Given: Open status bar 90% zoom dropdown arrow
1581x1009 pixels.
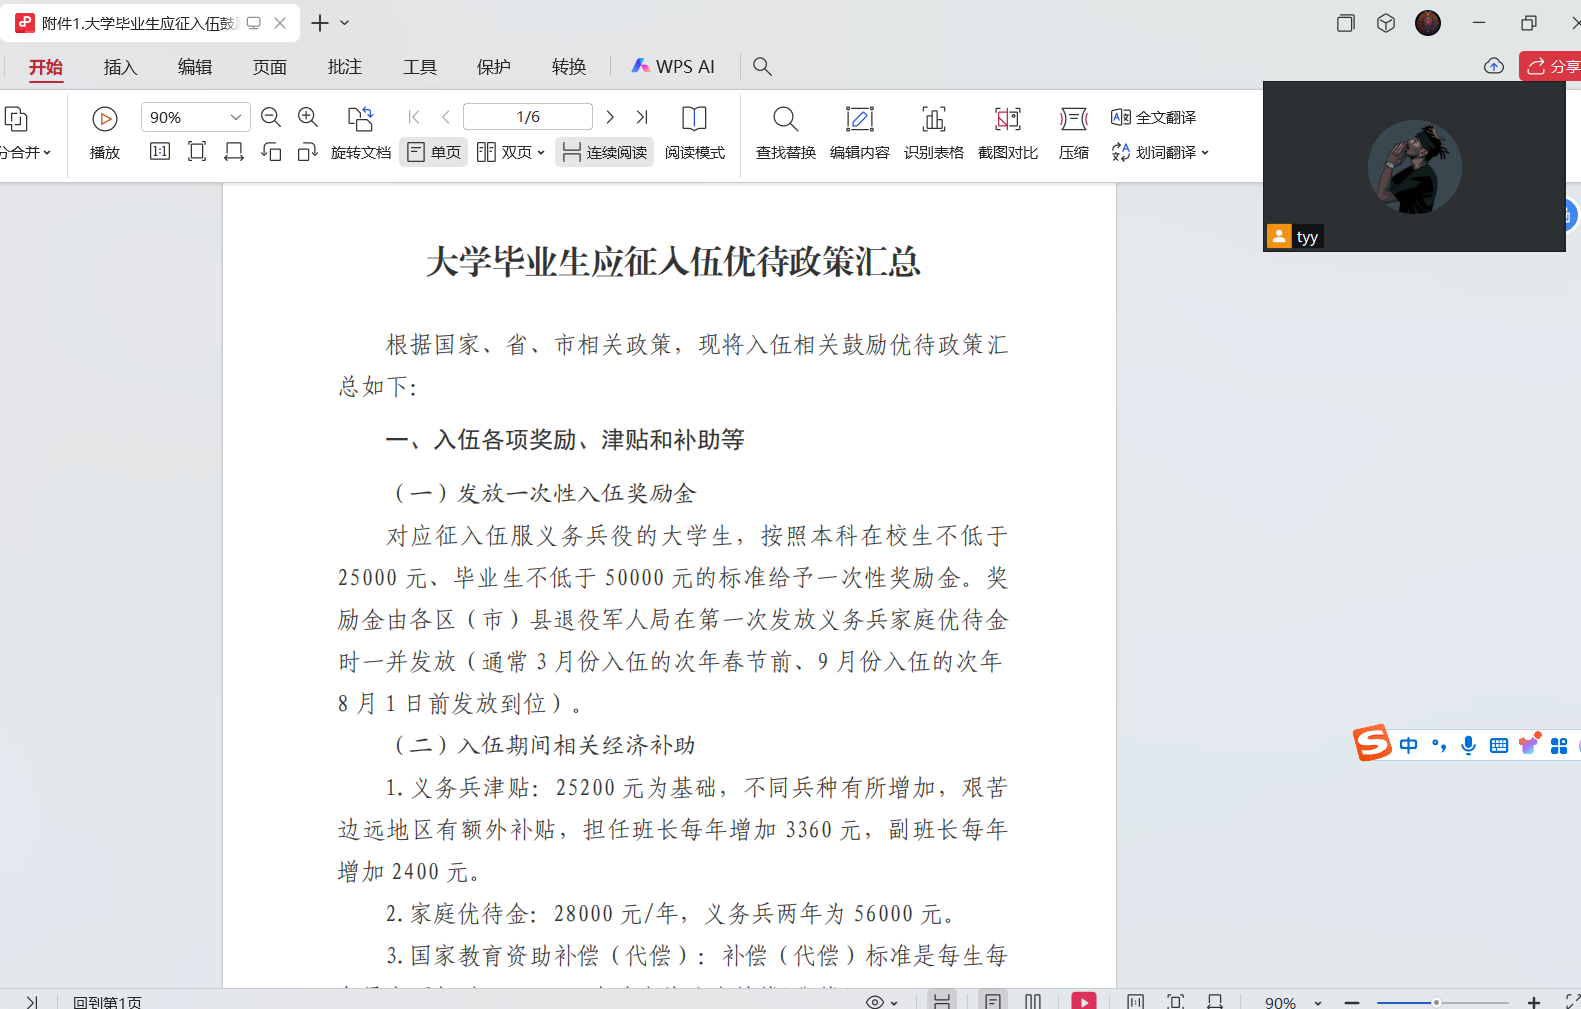Looking at the screenshot, I should pos(1318,1003).
